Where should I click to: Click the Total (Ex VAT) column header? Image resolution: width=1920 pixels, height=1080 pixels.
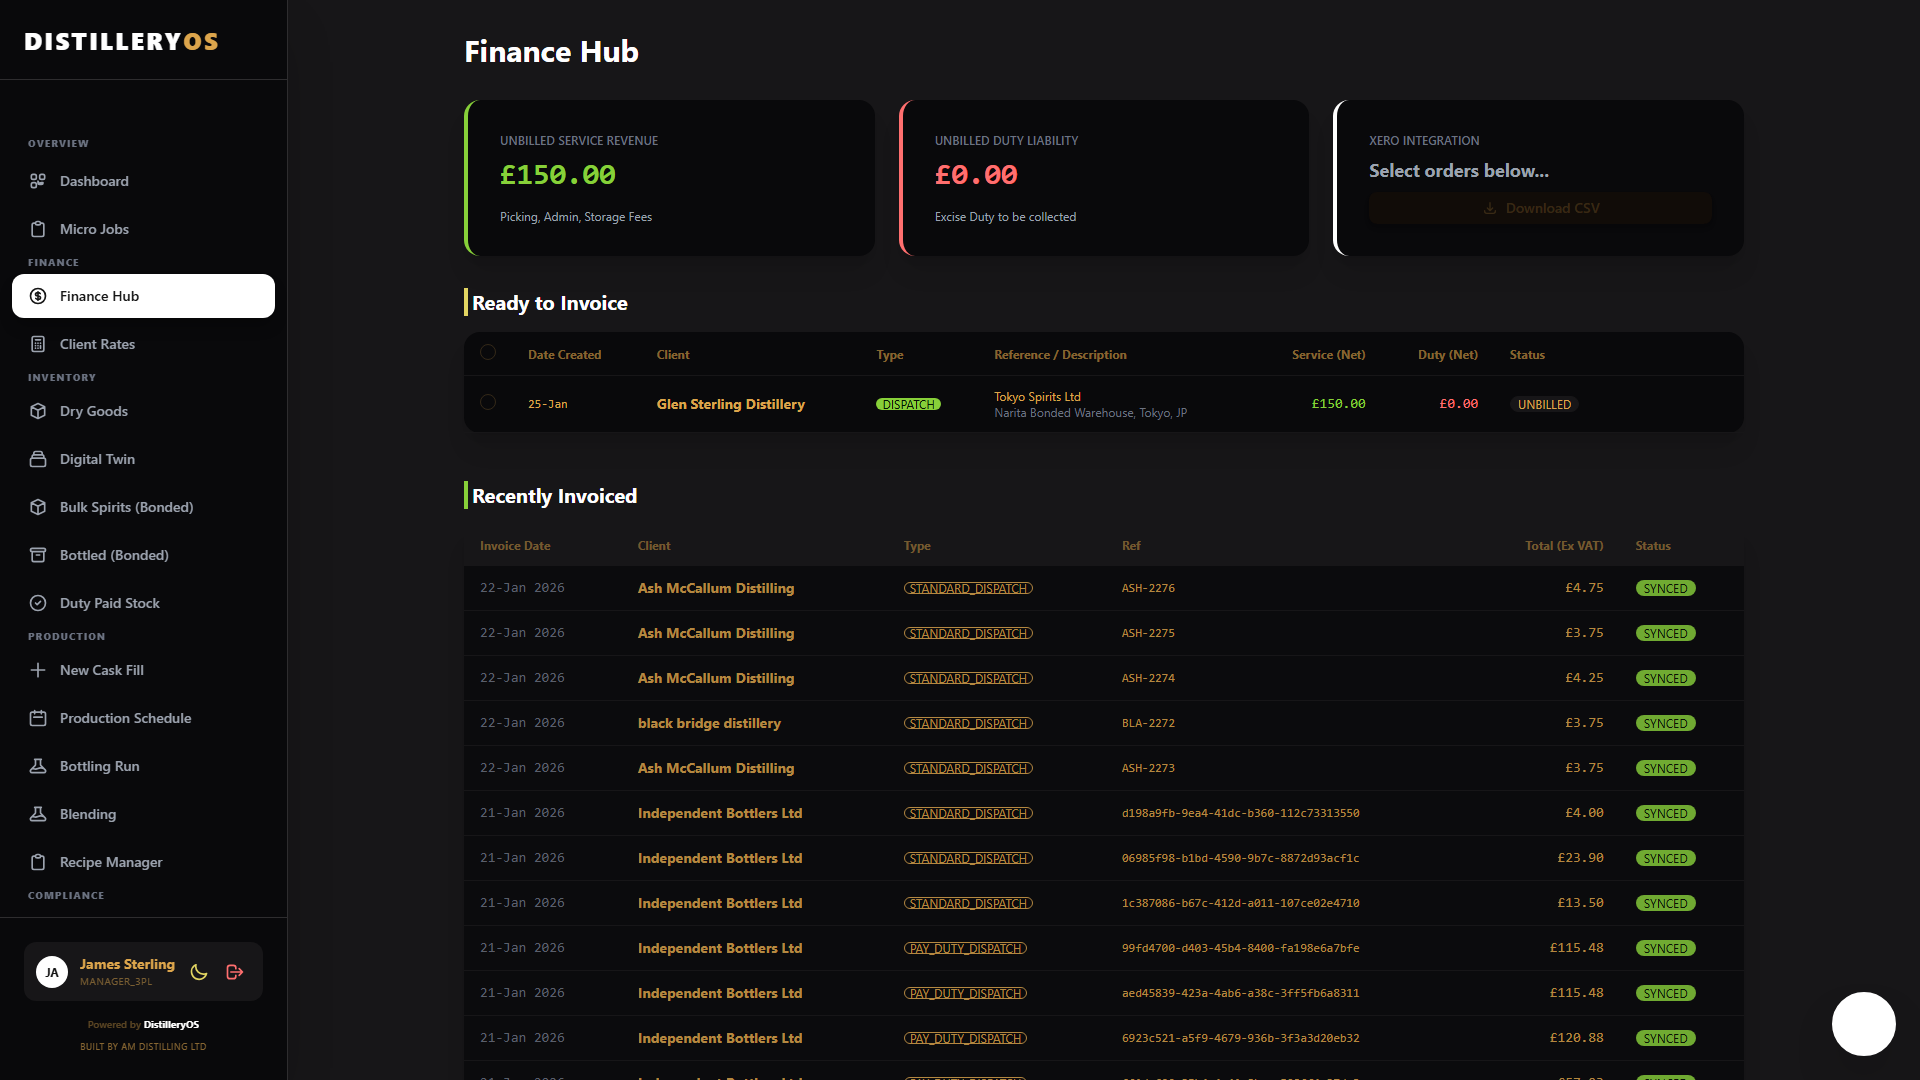tap(1564, 546)
